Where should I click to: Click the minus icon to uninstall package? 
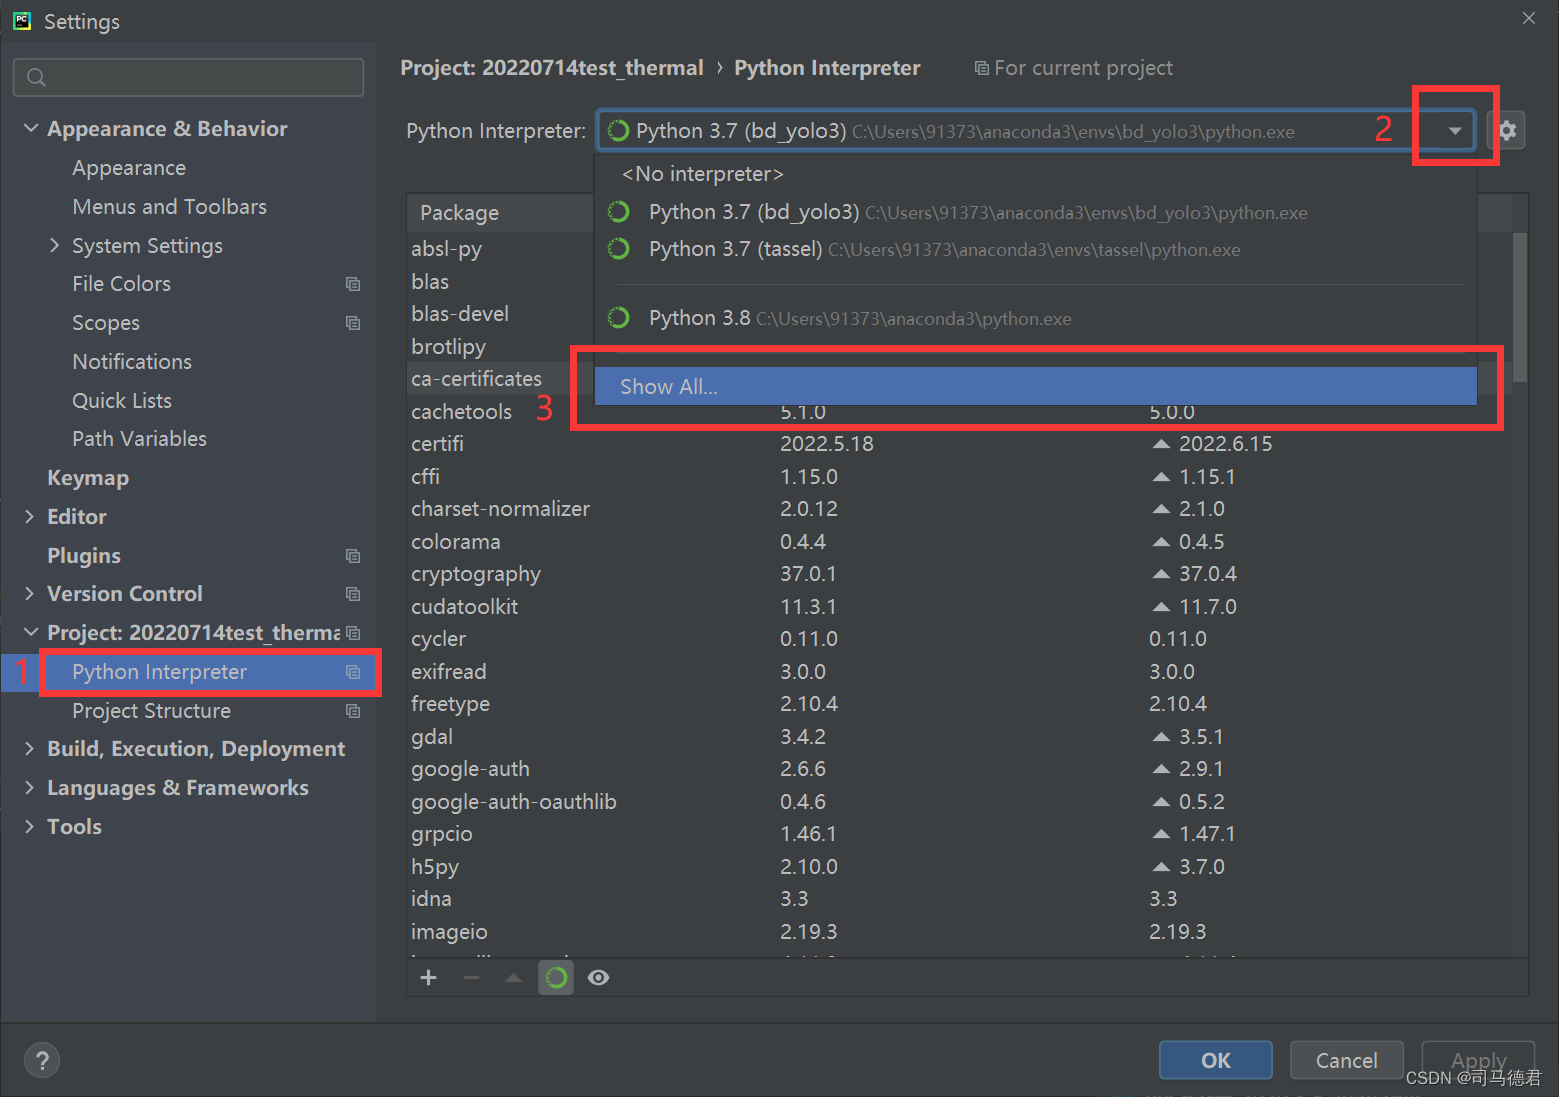(x=472, y=977)
